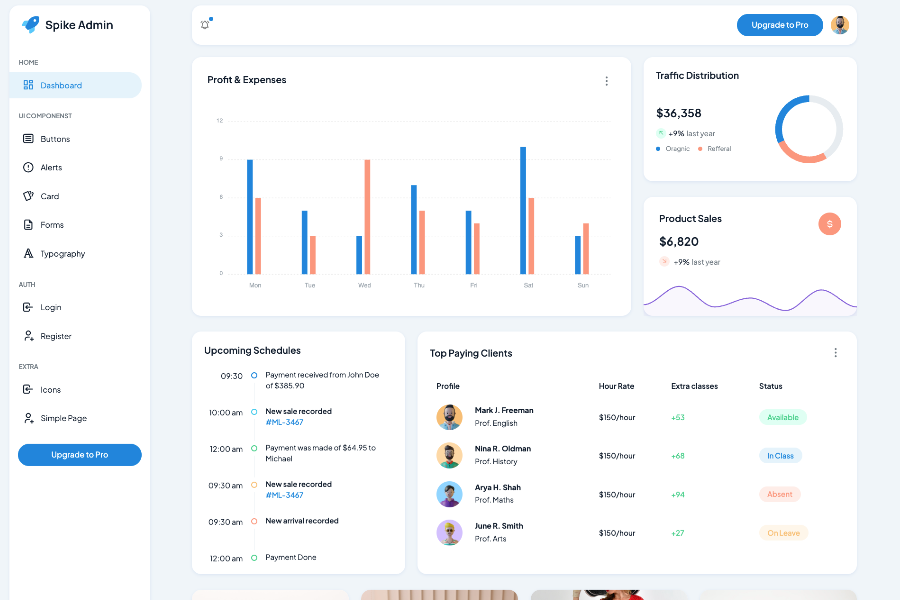This screenshot has width=900, height=600.
Task: Click the Spike Admin rocket logo
Action: pyautogui.click(x=31, y=25)
